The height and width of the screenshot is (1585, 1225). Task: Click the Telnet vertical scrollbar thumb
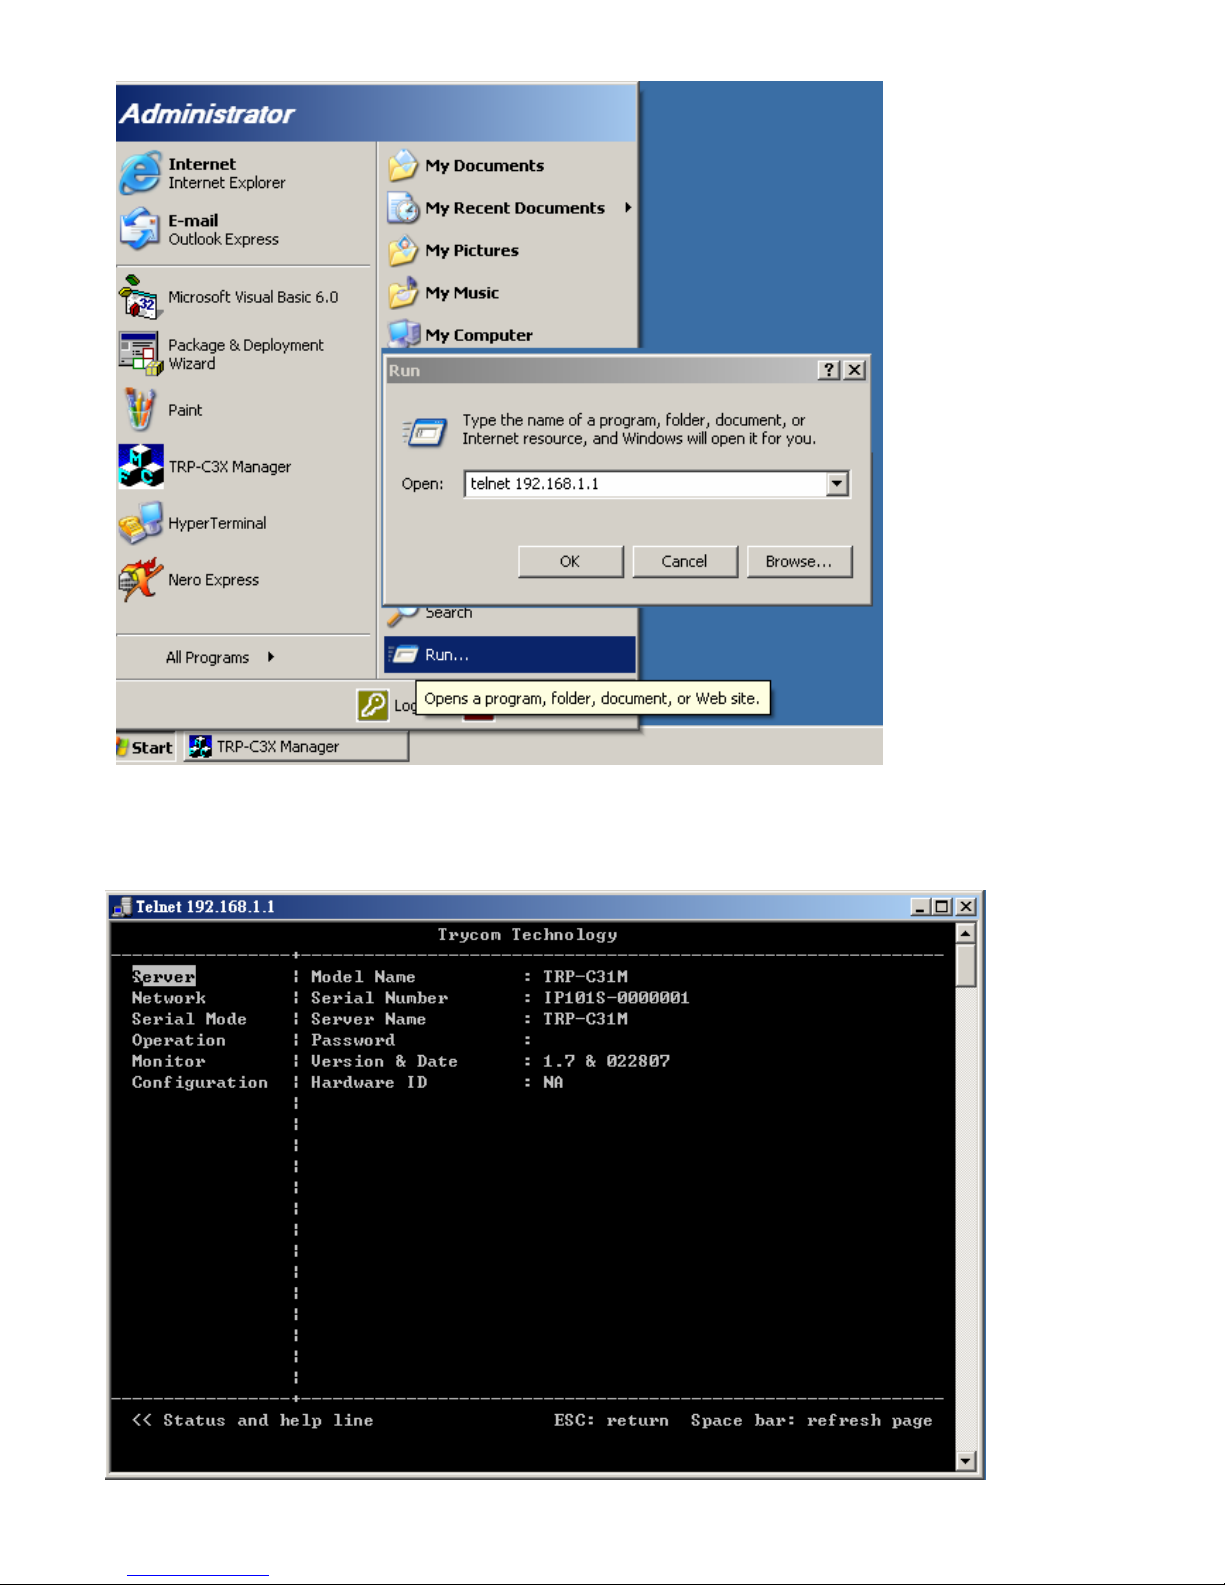tap(965, 965)
